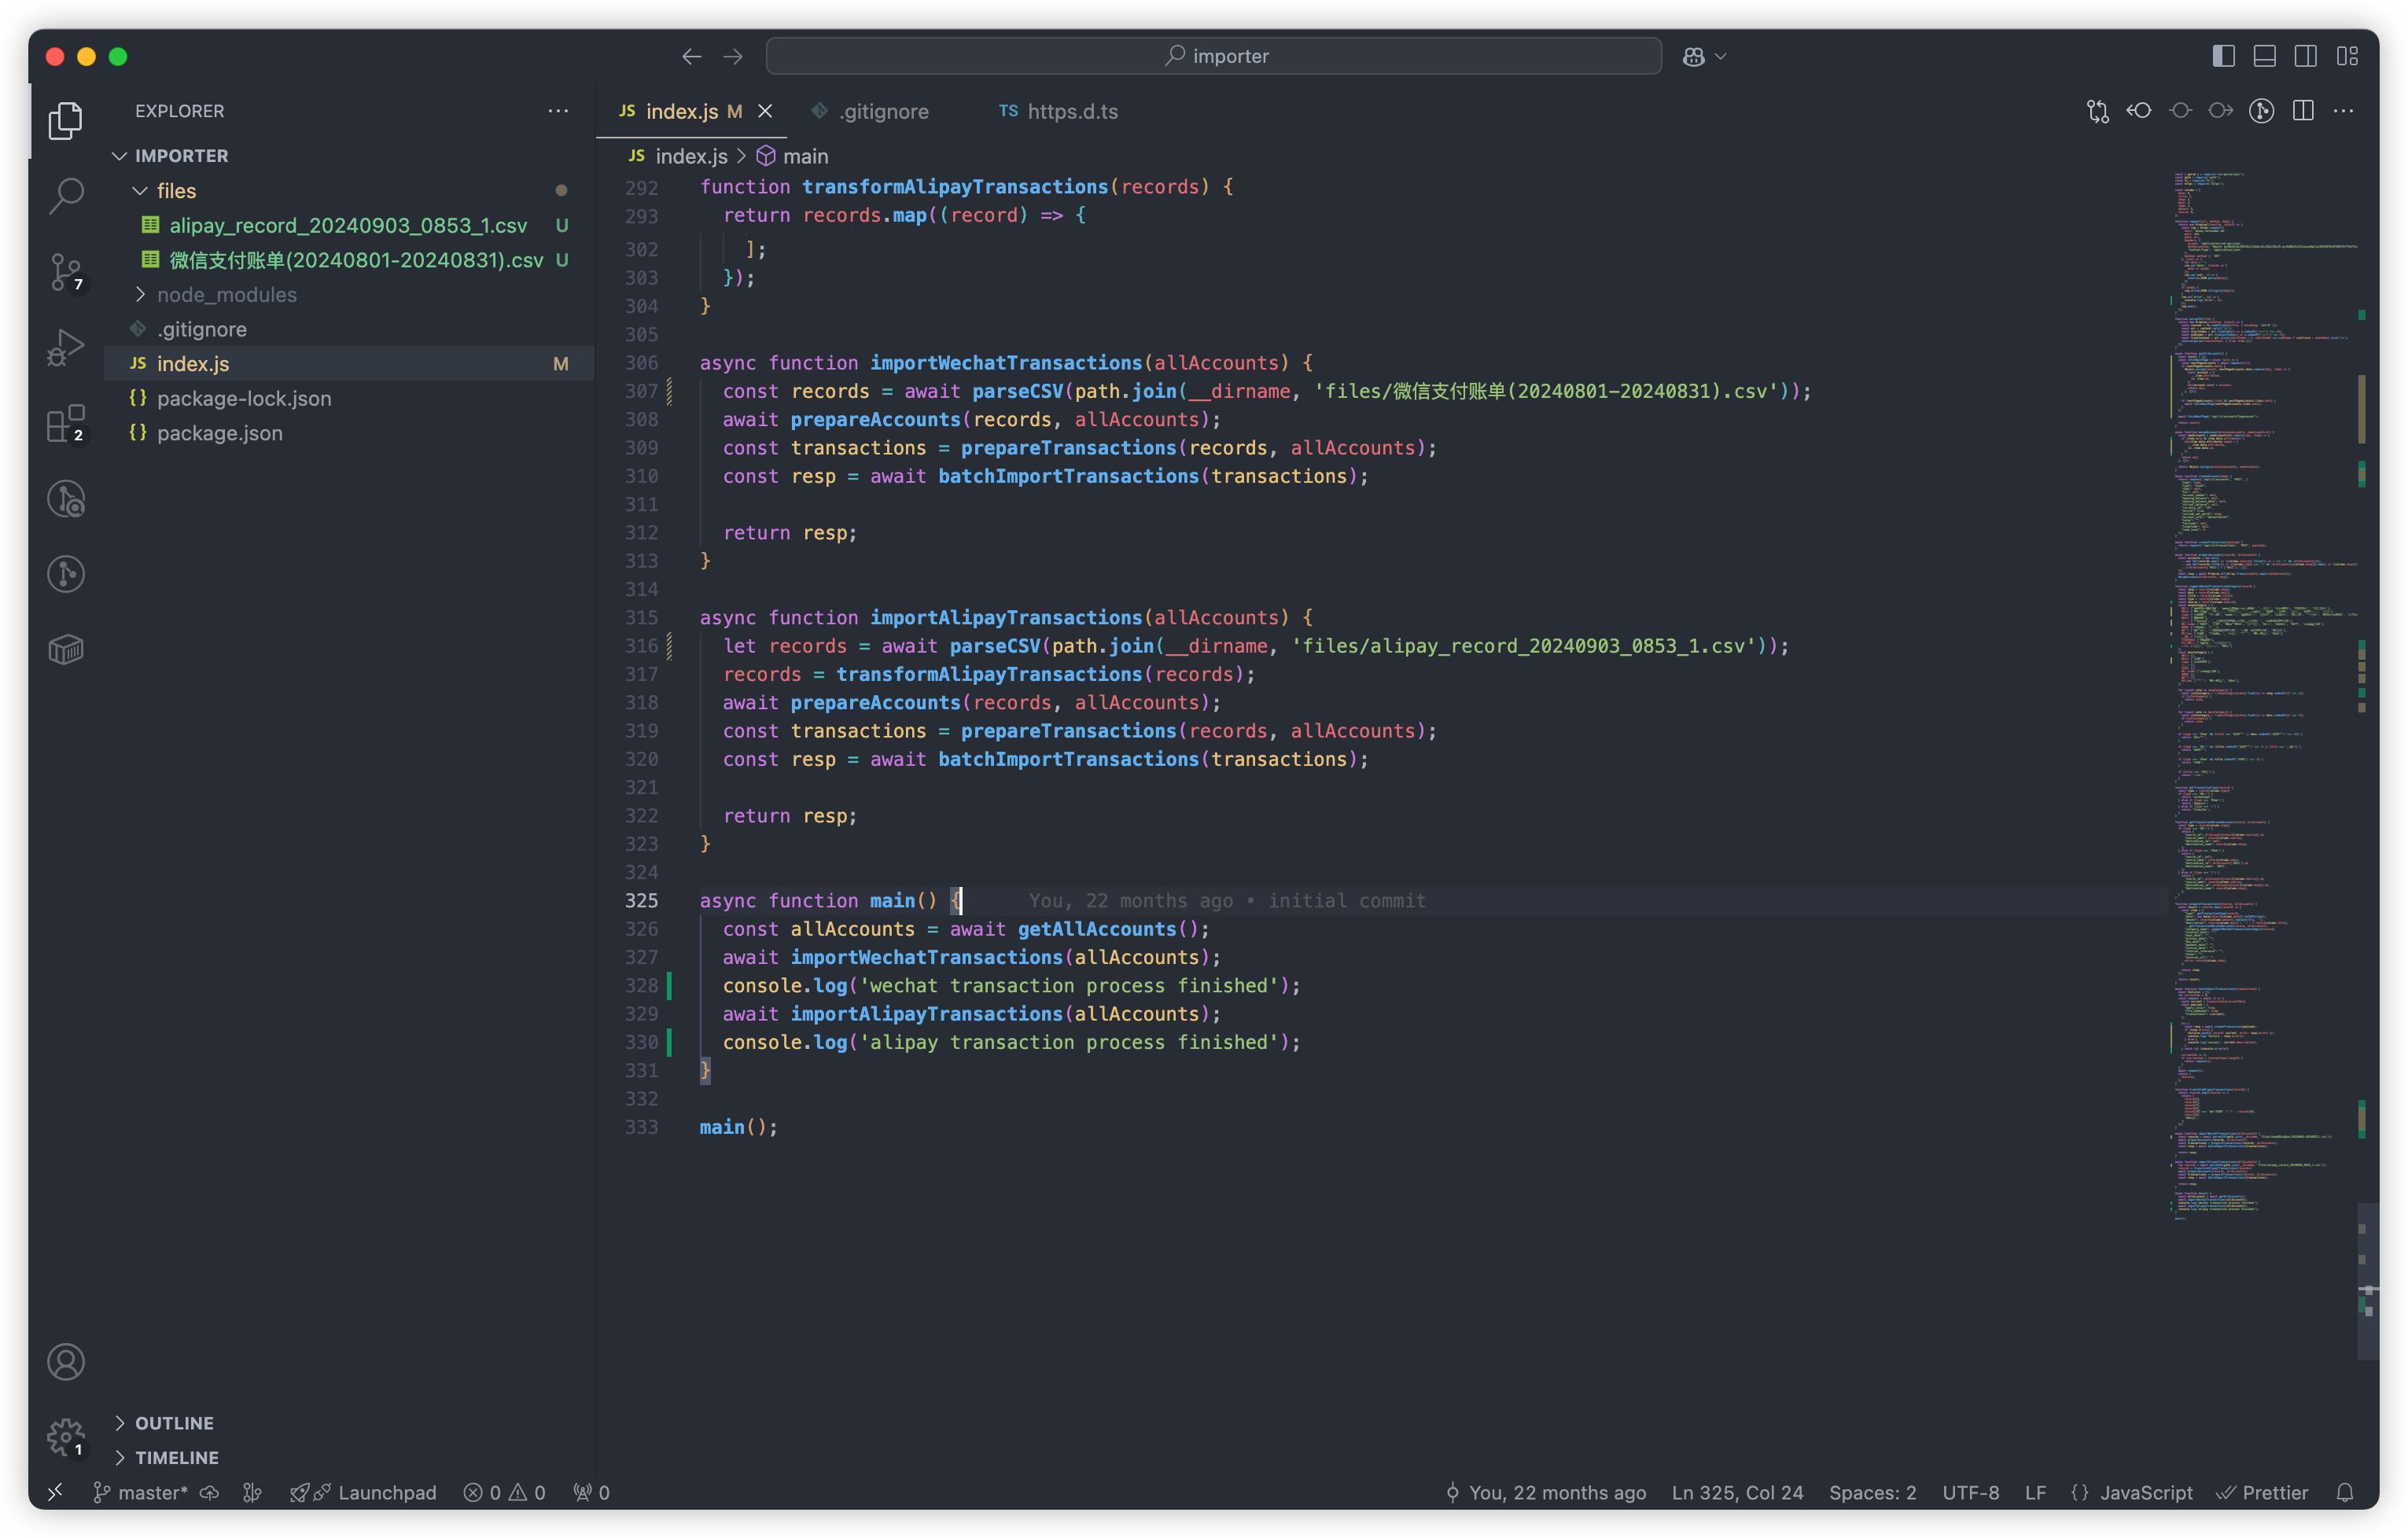Click the Split Editor Right icon
This screenshot has width=2408, height=1538.
(x=2303, y=111)
